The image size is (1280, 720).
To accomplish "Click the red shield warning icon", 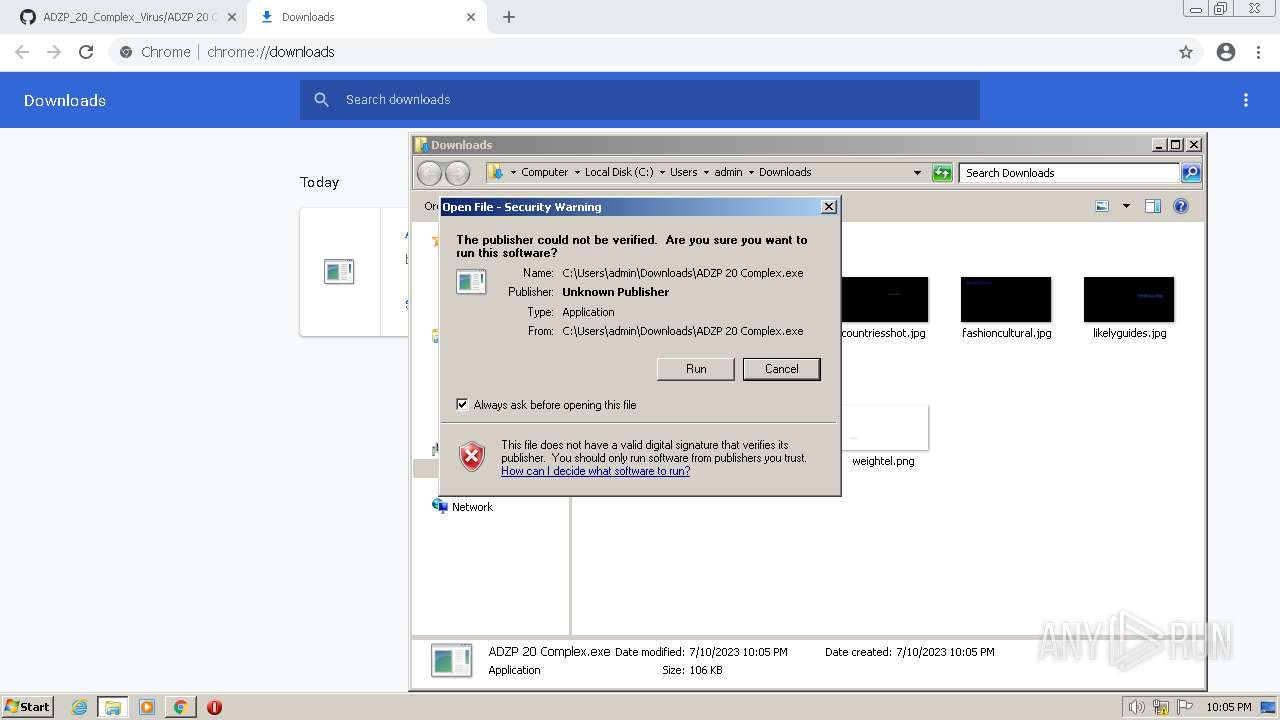I will (x=472, y=456).
